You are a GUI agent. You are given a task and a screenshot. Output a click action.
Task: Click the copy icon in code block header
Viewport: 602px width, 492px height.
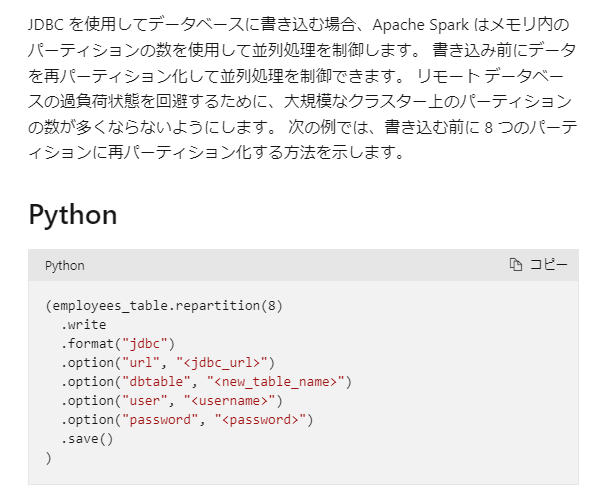point(516,265)
